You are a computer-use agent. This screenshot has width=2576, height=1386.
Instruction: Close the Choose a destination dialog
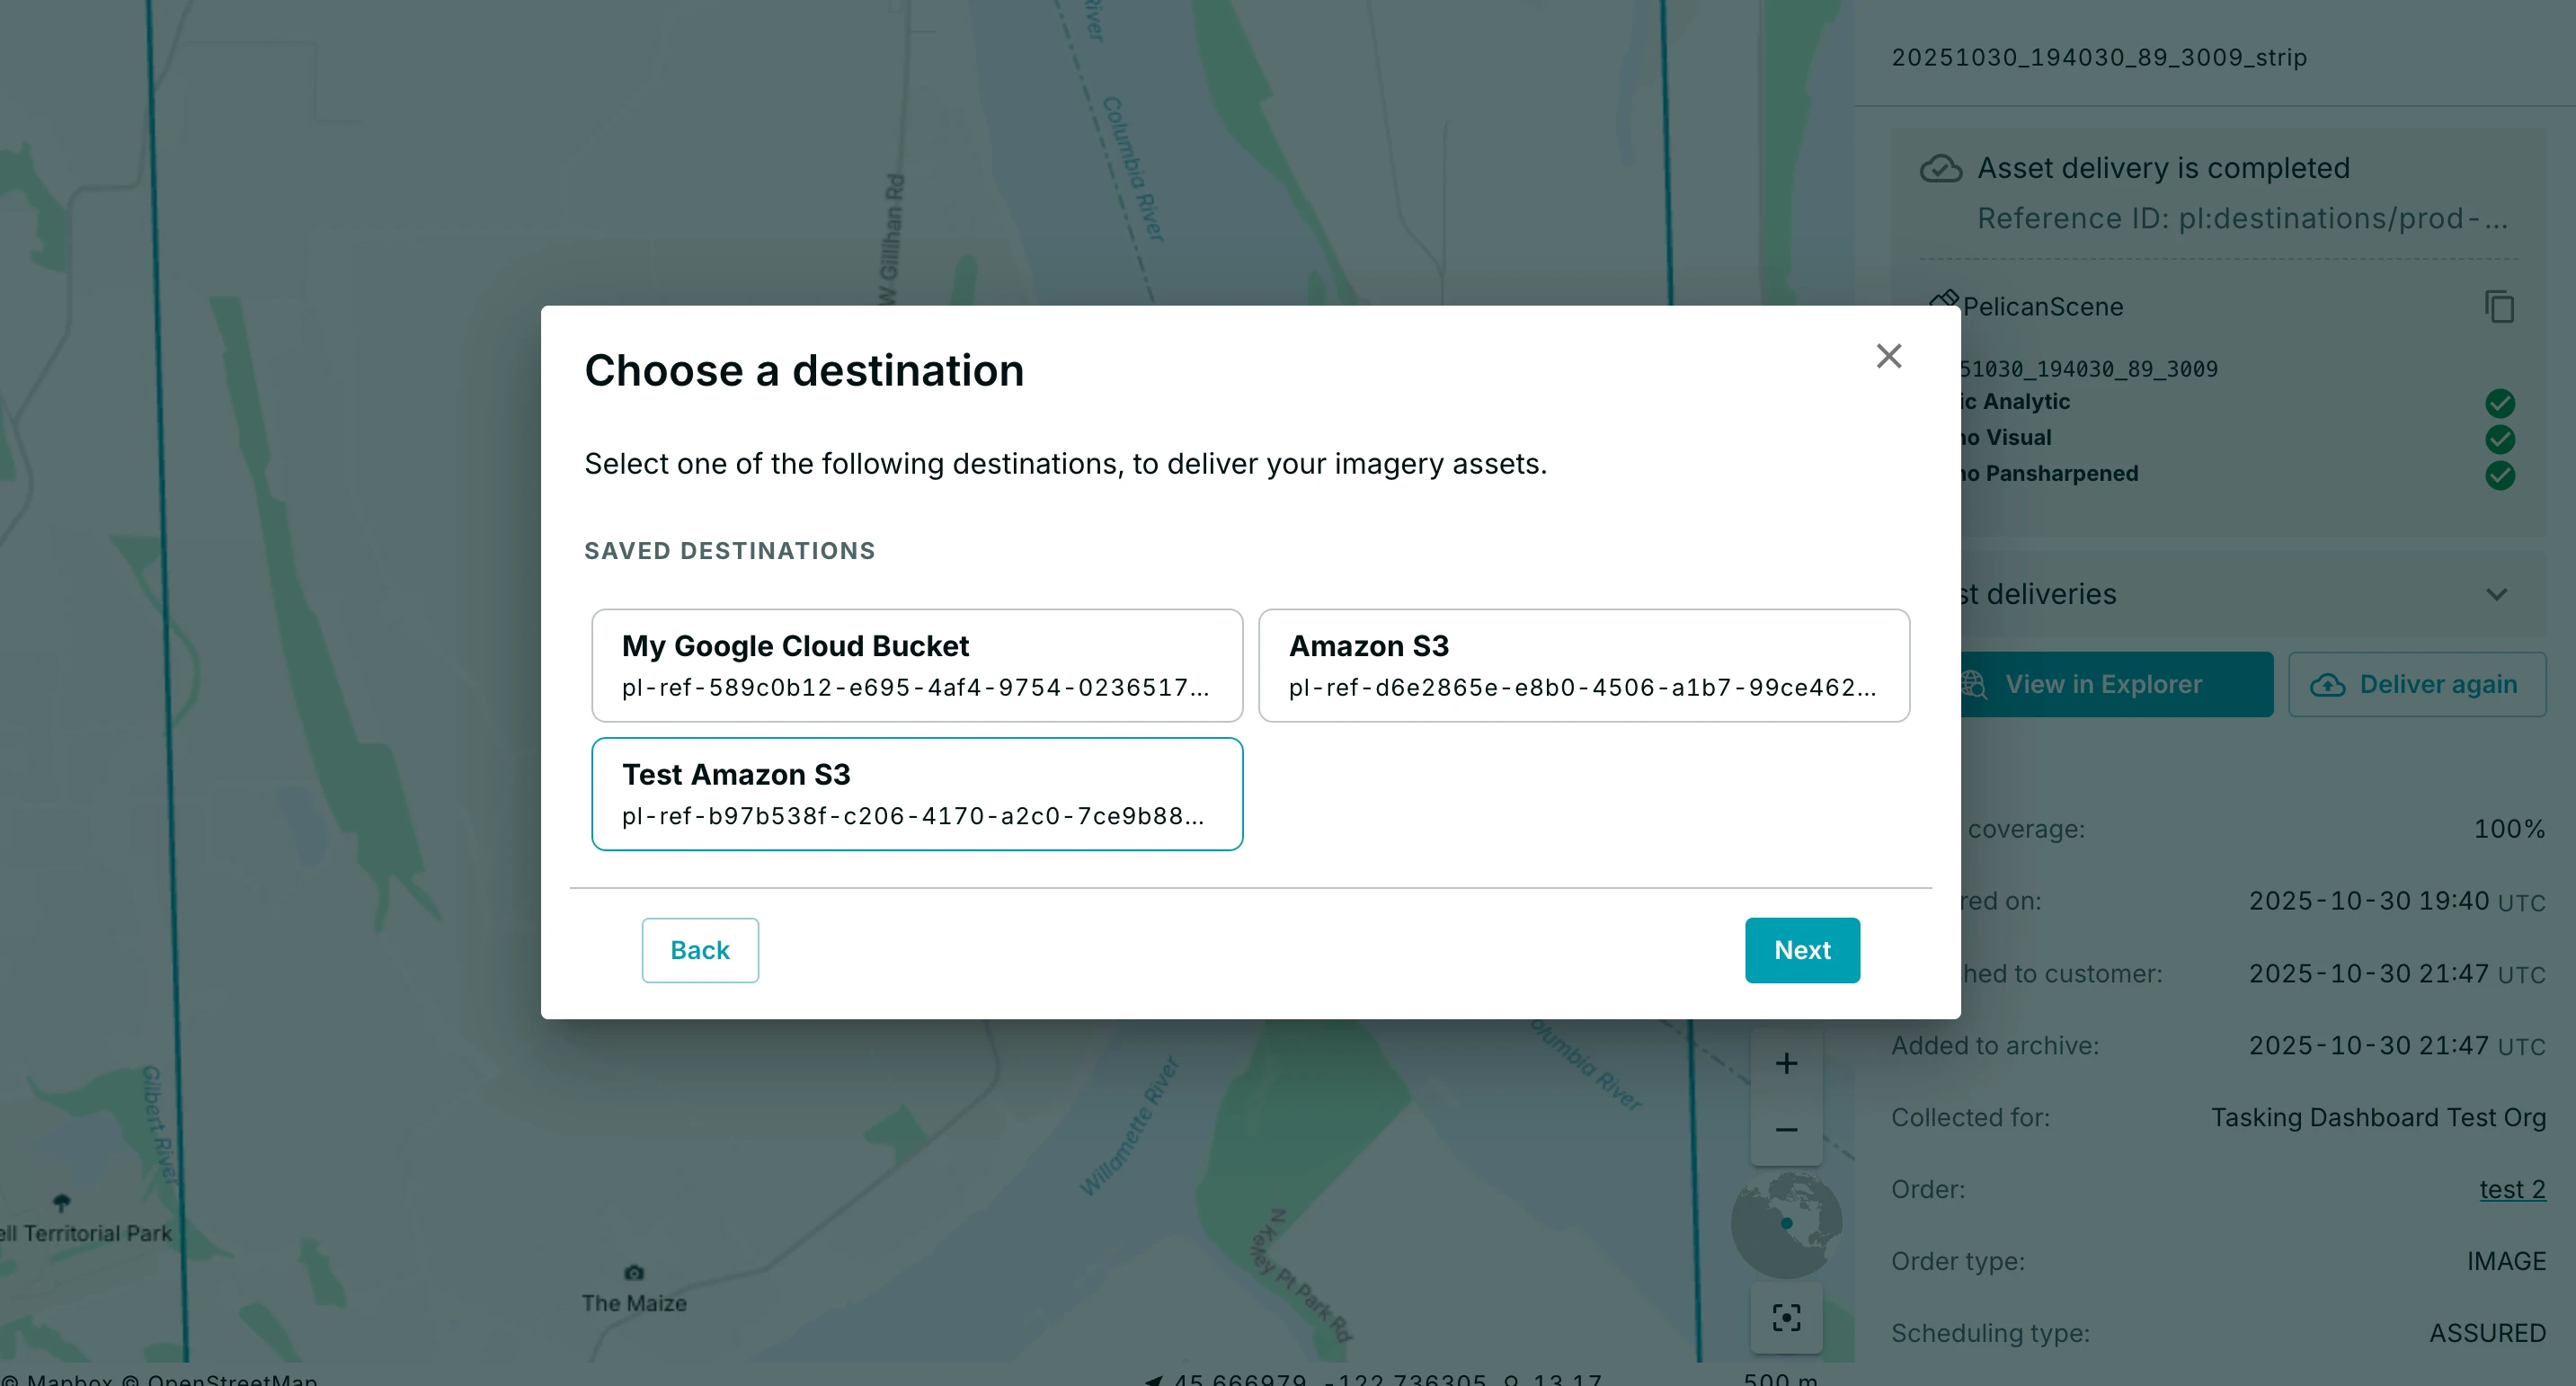click(x=1888, y=356)
